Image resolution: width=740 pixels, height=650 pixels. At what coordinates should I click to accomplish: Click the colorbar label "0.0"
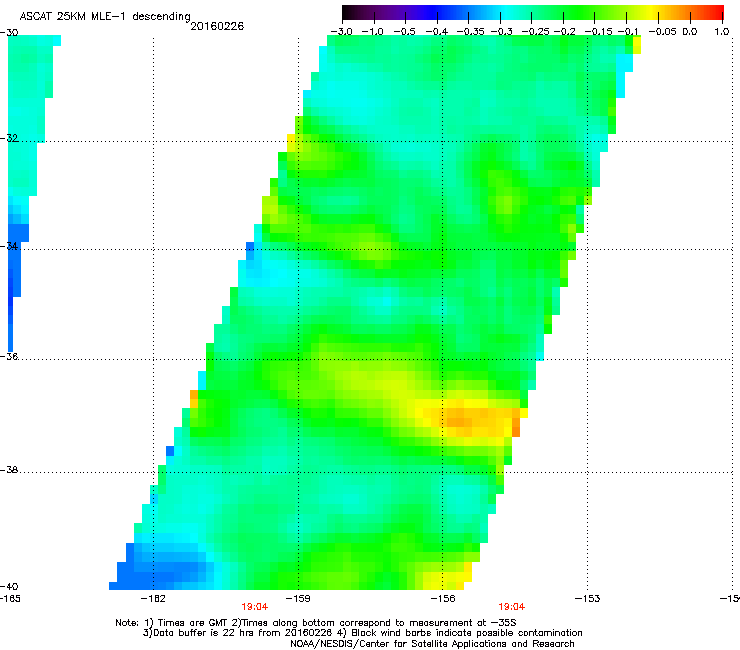coord(690,32)
